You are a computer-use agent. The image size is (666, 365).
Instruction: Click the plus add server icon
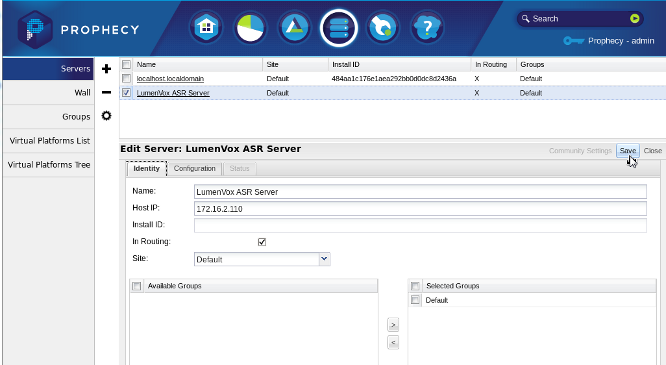(106, 69)
